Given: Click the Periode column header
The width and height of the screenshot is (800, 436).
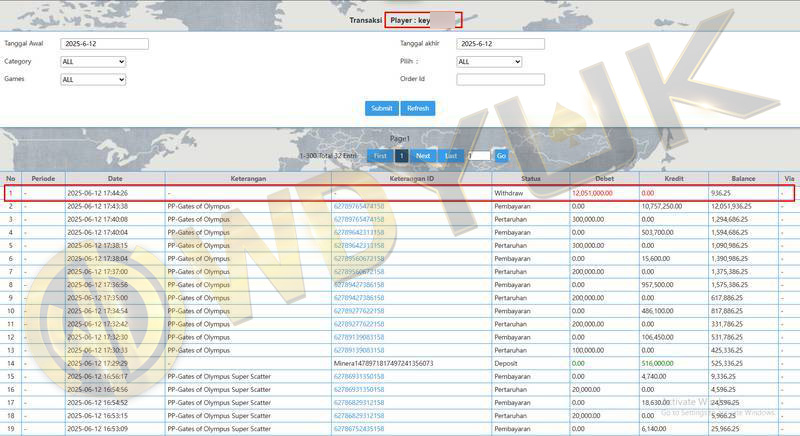Looking at the screenshot, I should [43, 179].
